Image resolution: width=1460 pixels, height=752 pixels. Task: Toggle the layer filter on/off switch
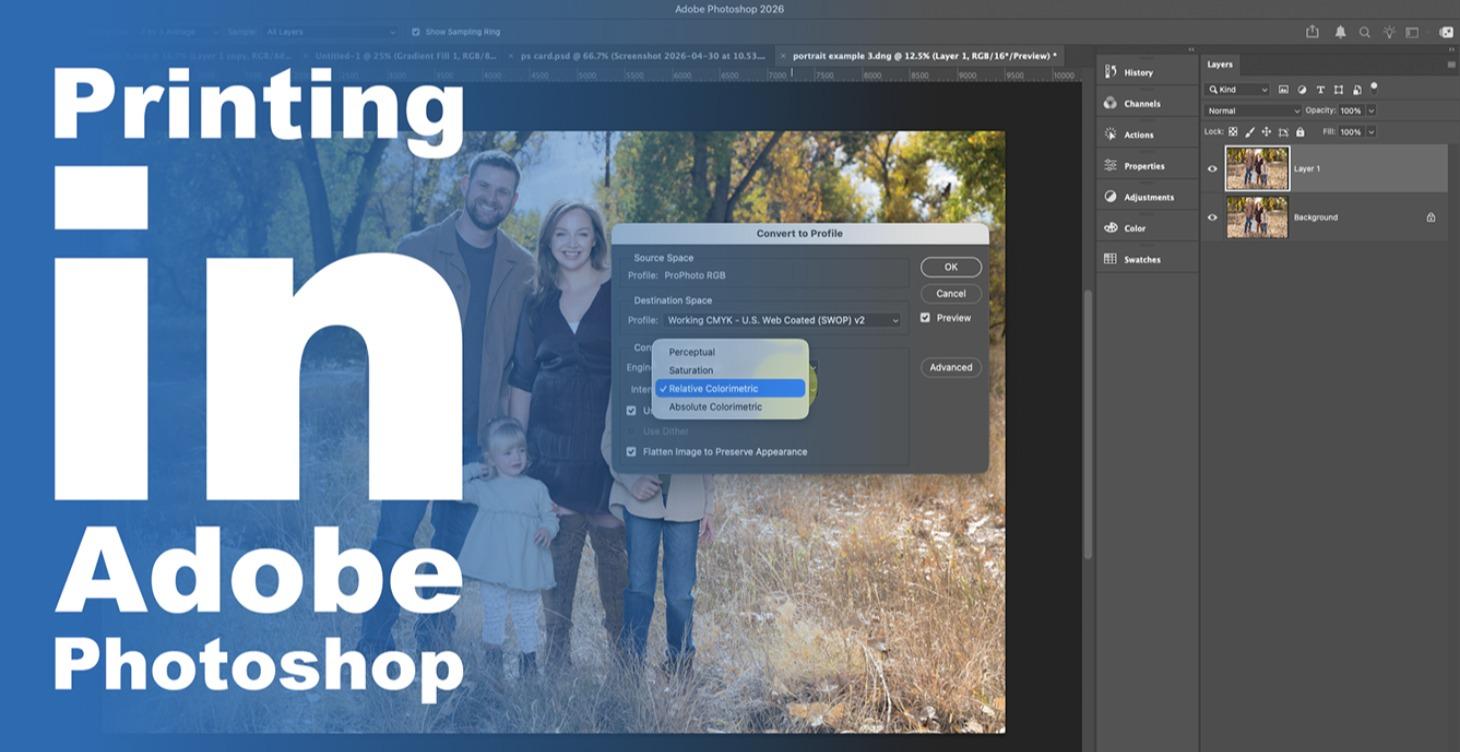coord(1374,88)
